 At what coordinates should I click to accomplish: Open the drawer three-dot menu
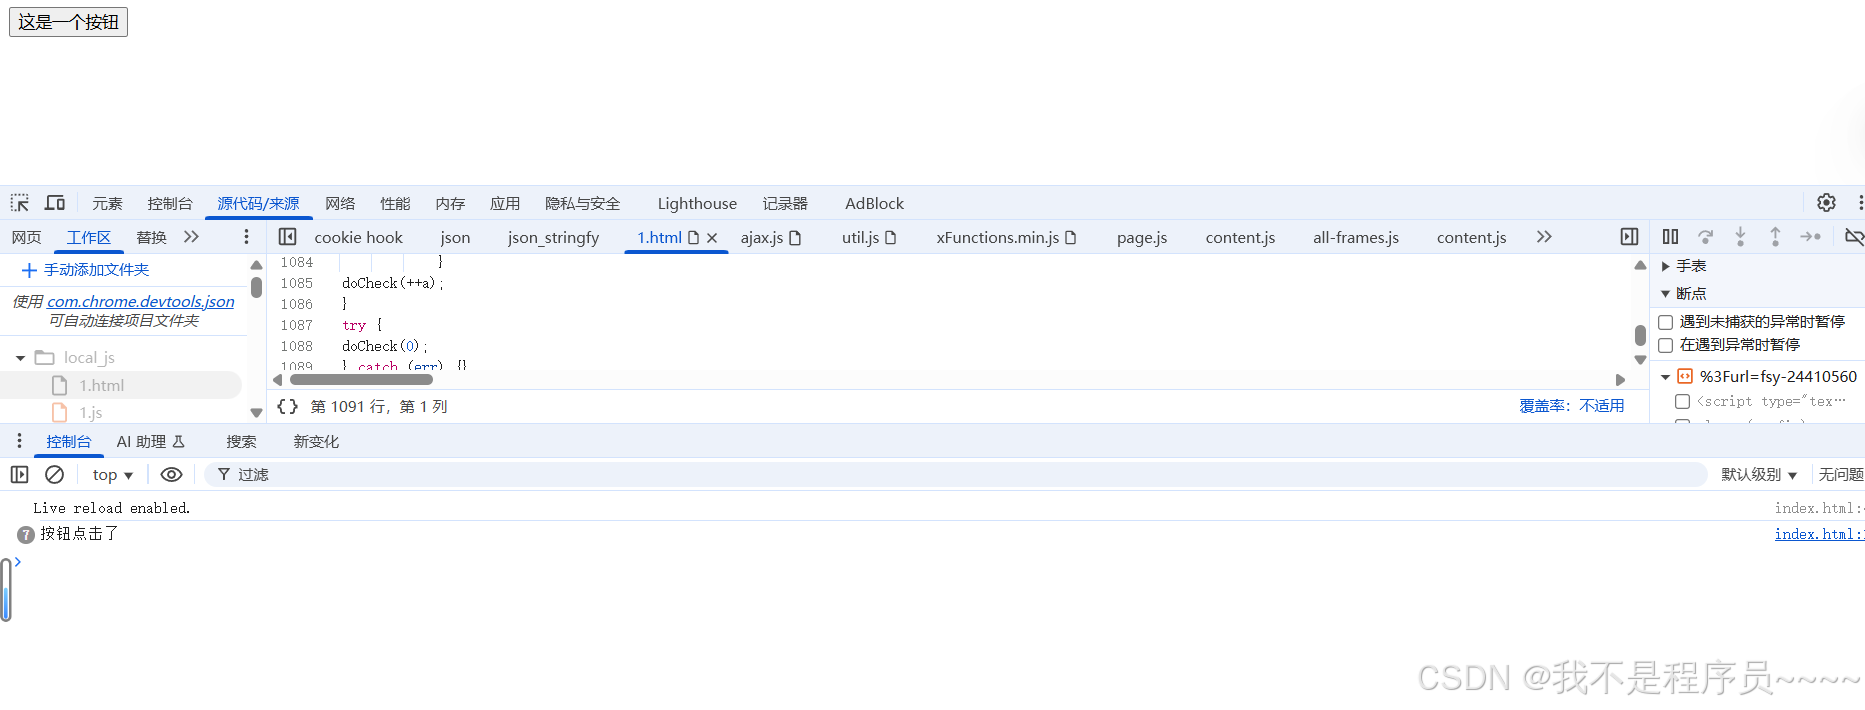(x=19, y=441)
